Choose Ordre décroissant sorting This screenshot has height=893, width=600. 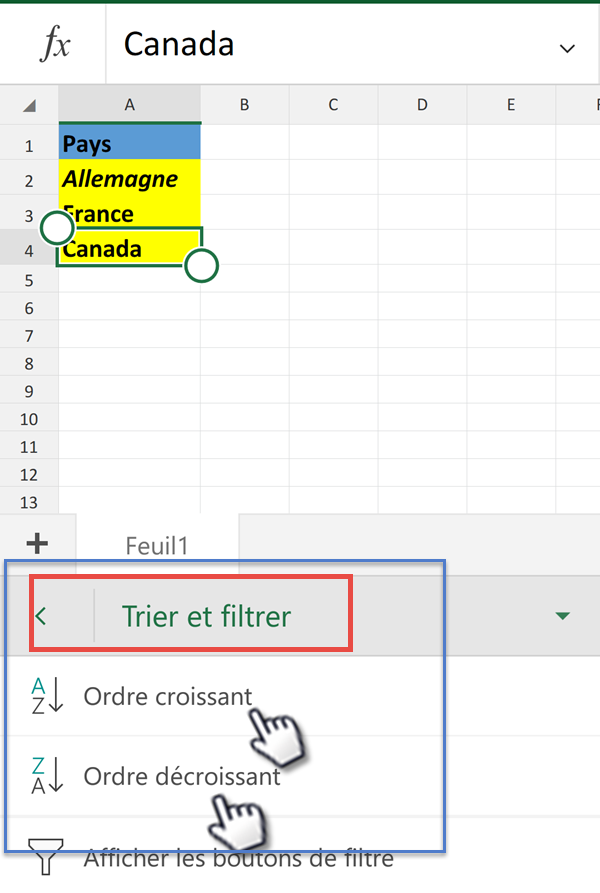pos(180,776)
